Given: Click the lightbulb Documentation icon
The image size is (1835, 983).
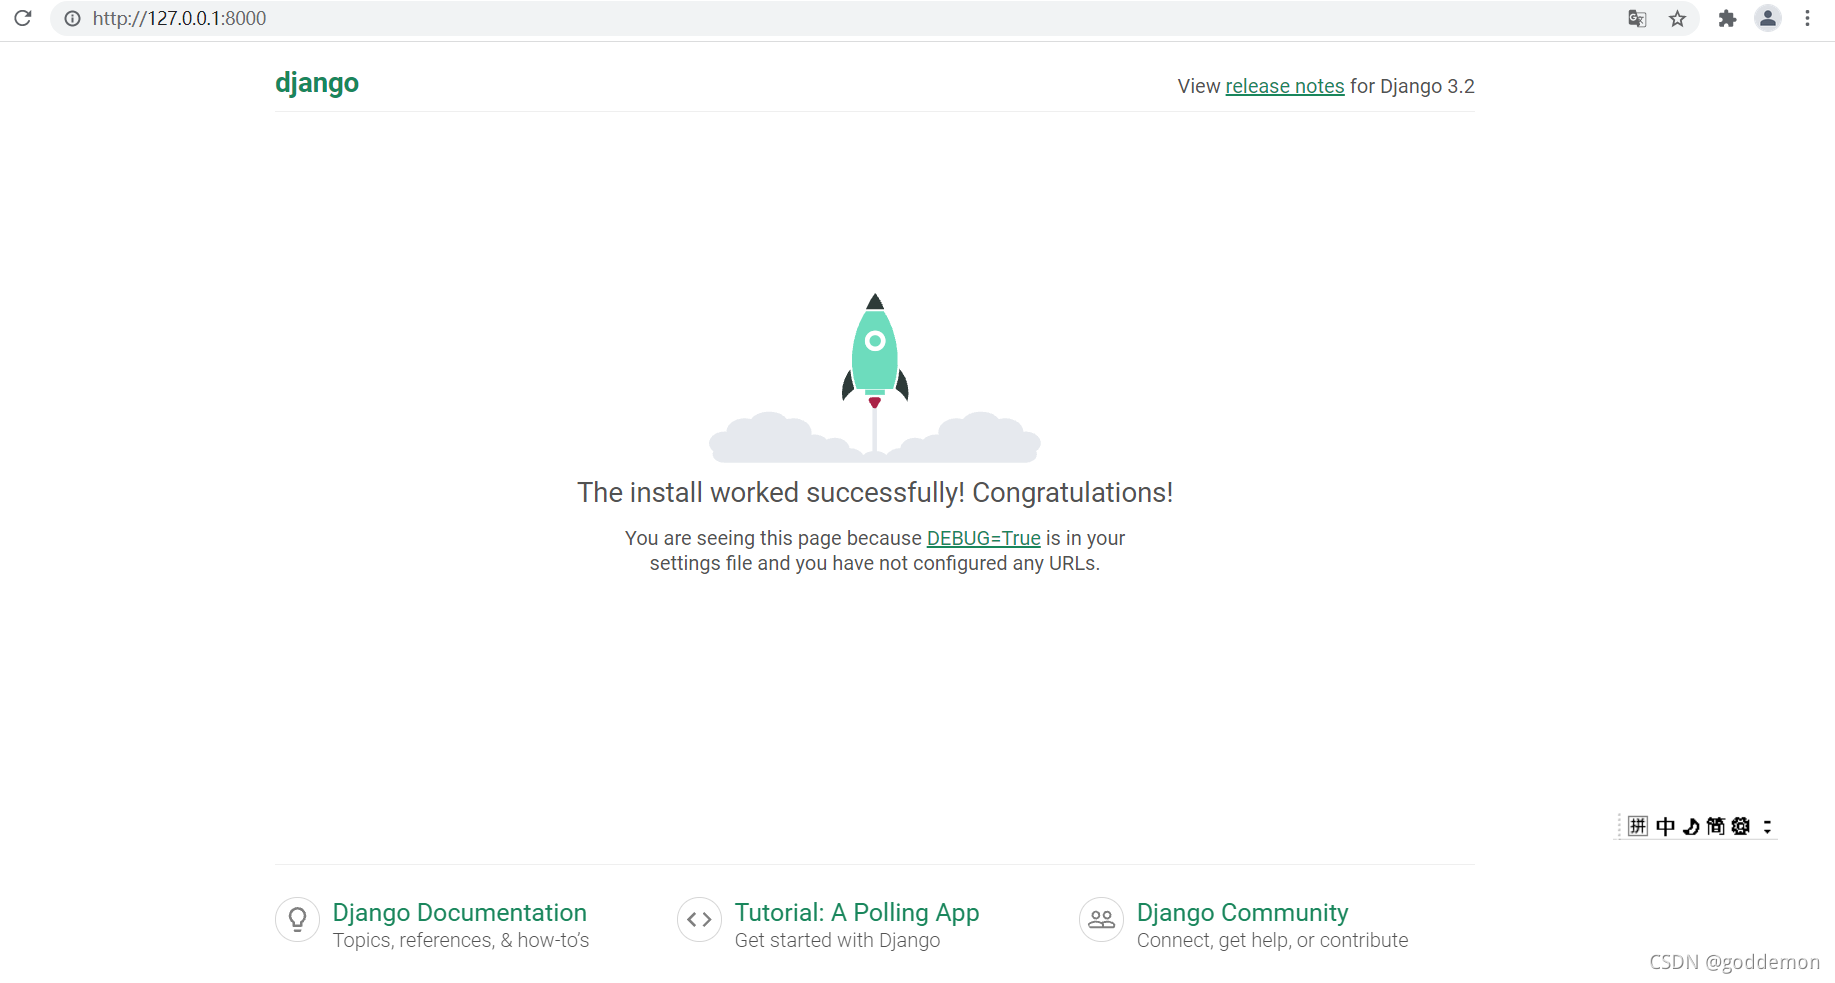Looking at the screenshot, I should pyautogui.click(x=297, y=919).
